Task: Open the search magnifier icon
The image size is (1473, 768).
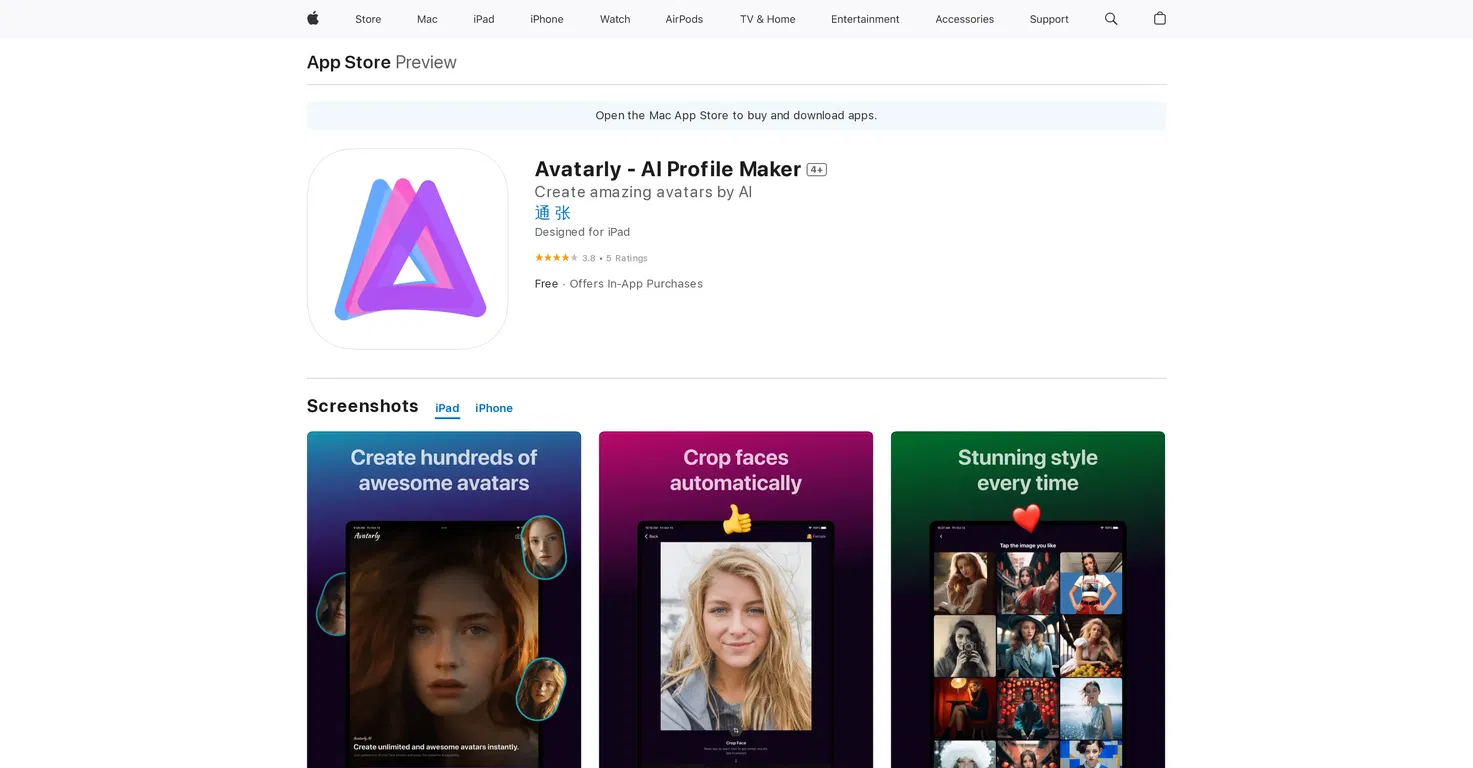Action: [x=1111, y=19]
